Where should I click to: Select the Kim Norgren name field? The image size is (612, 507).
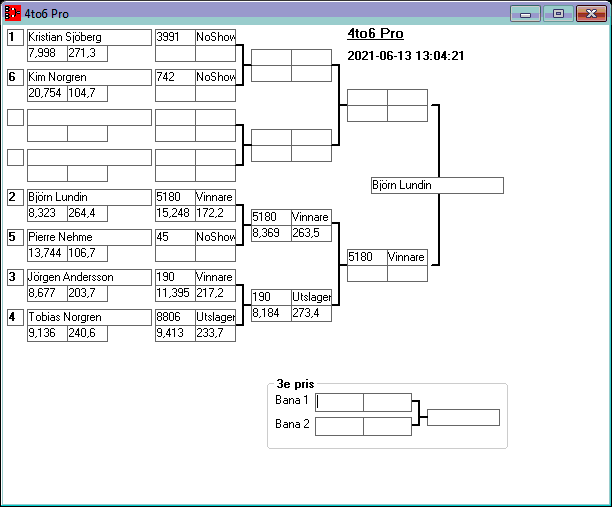(x=89, y=77)
